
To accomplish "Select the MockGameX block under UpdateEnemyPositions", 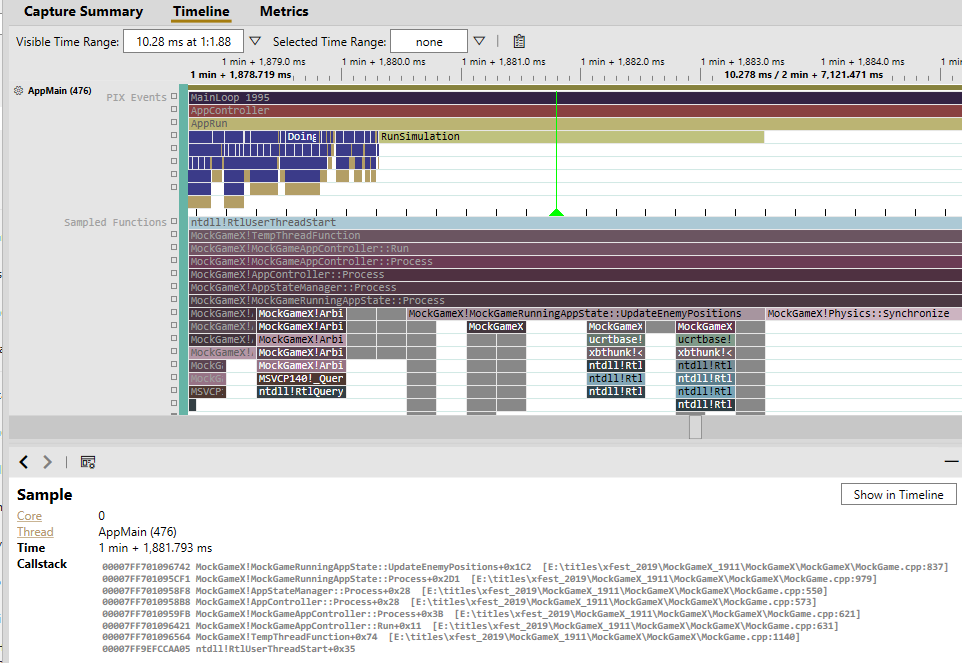I will point(496,326).
